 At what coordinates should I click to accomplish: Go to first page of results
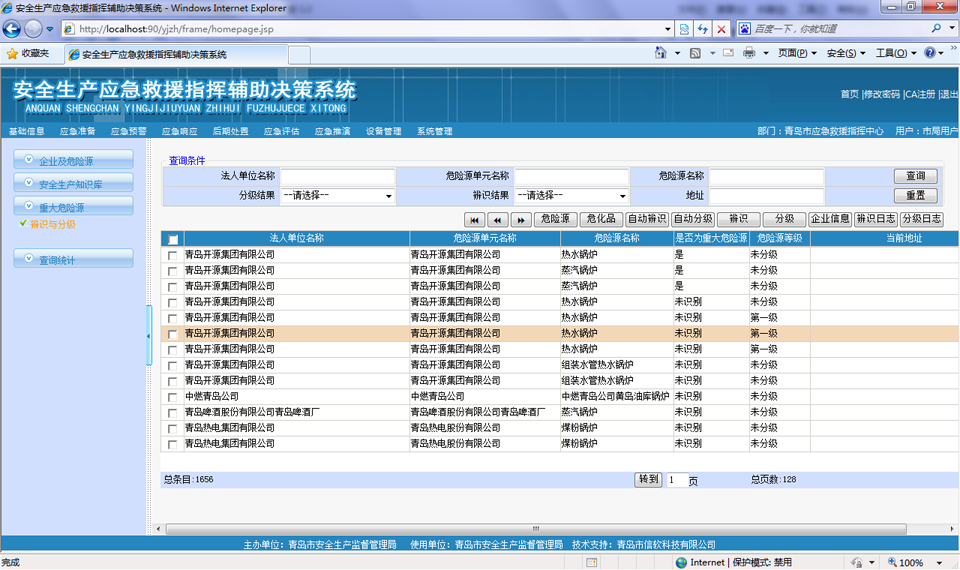pos(475,219)
